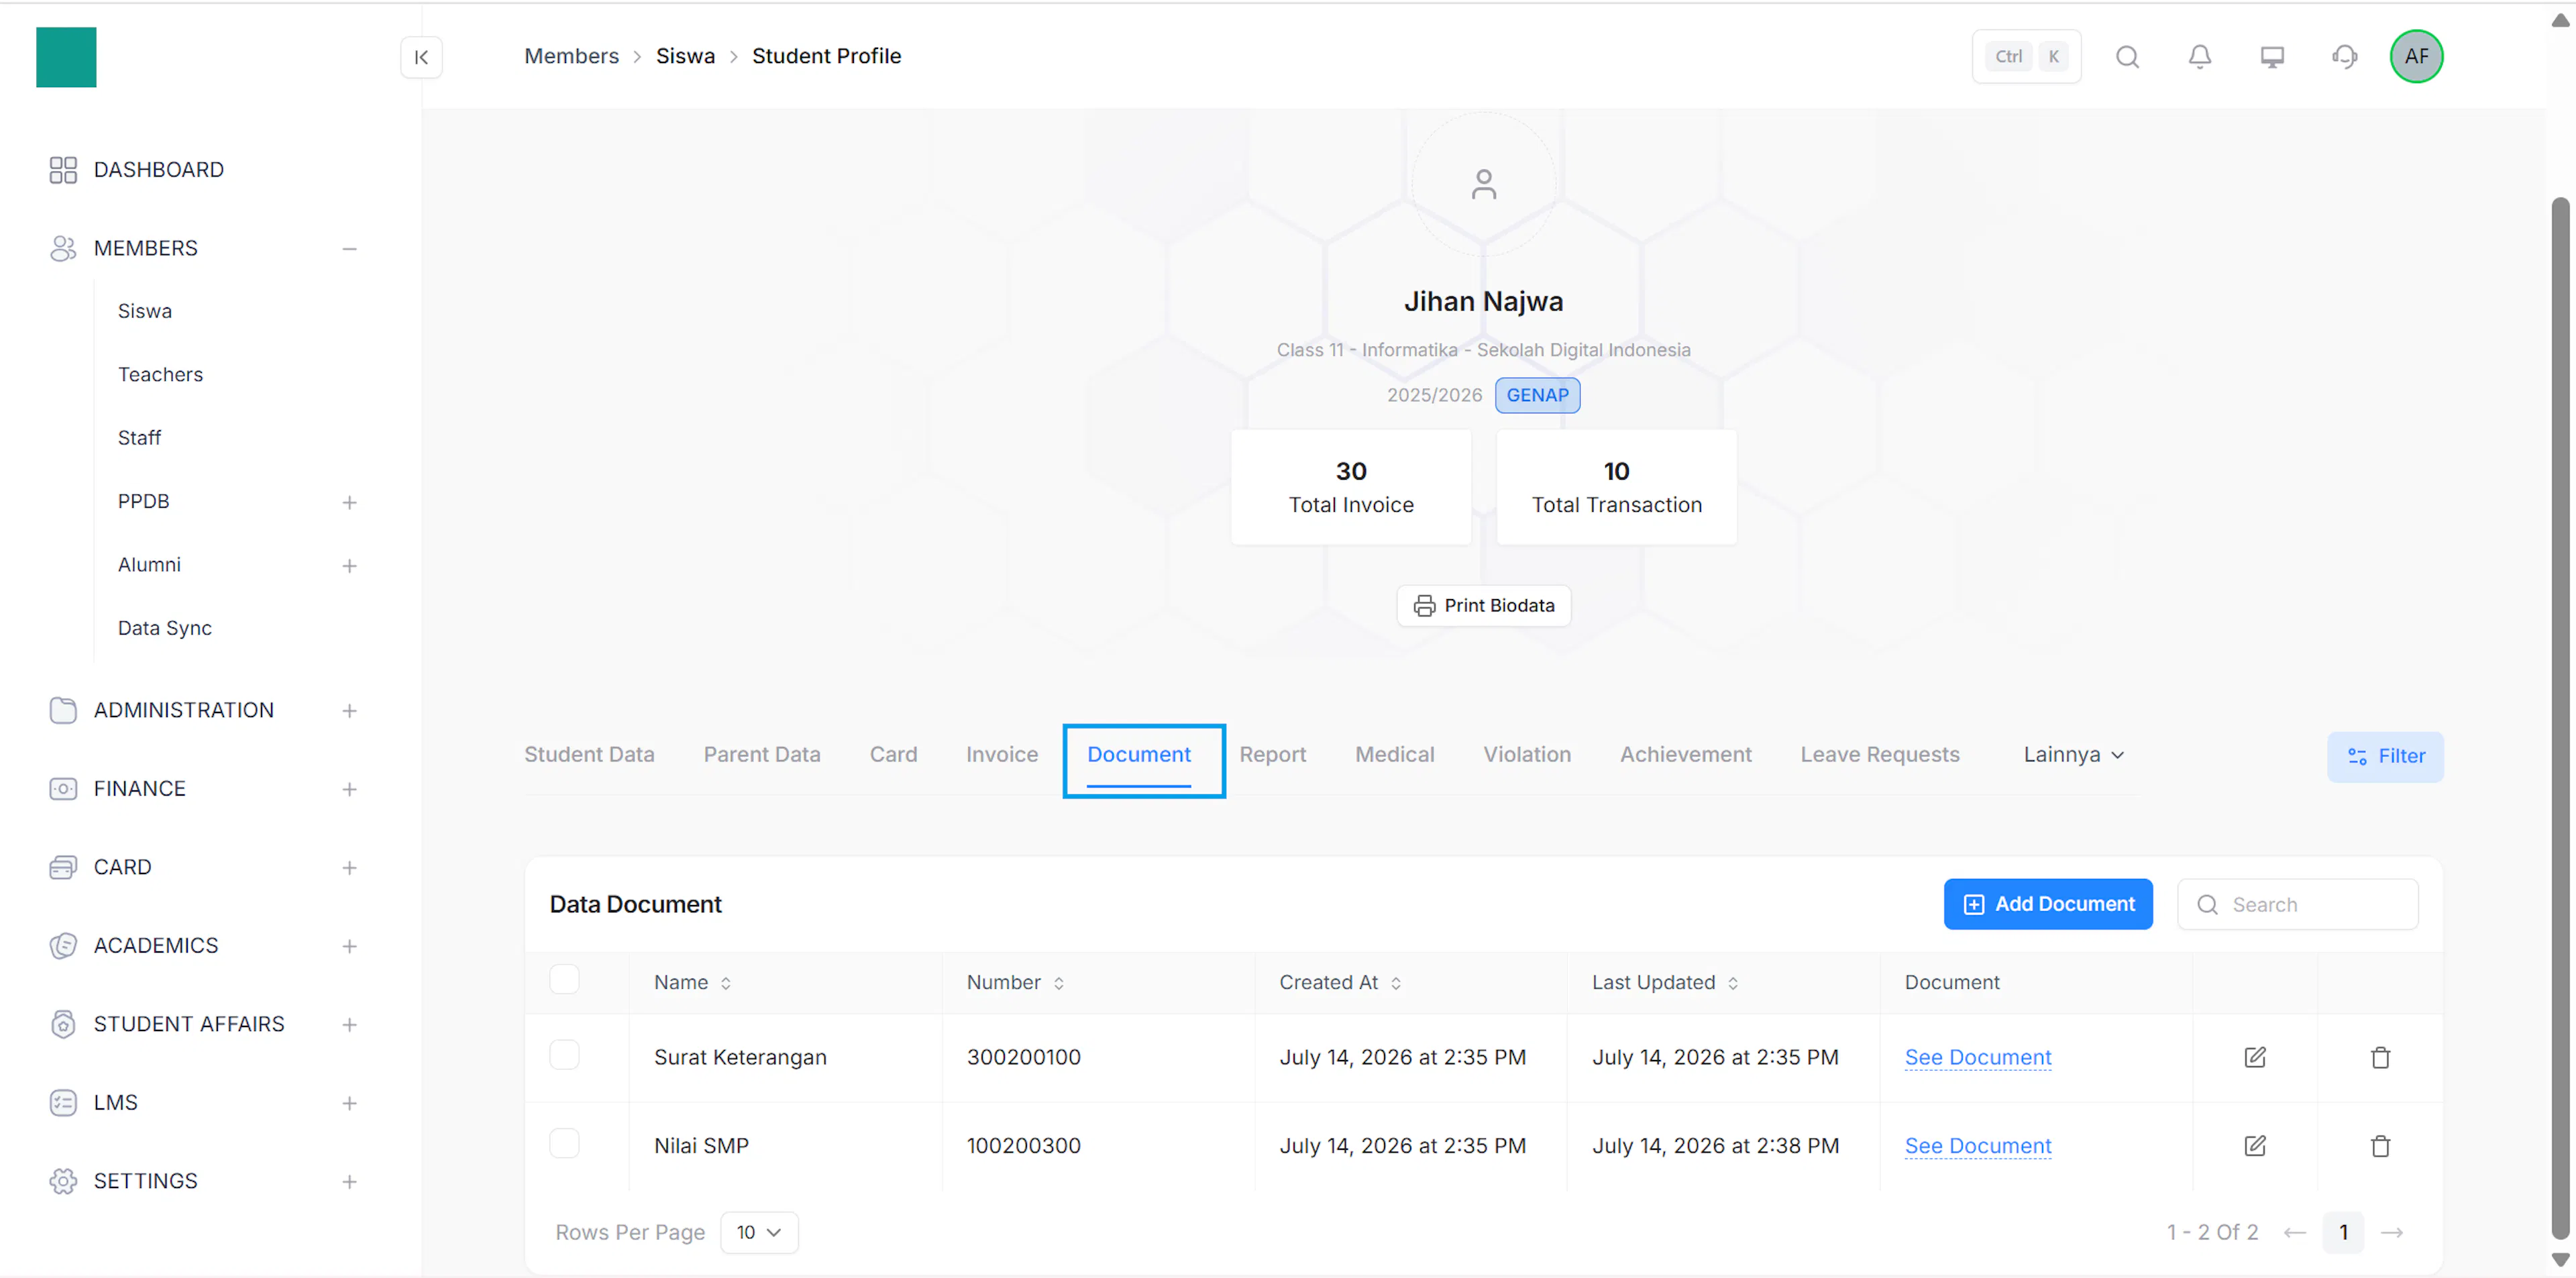Open the Lainnya dropdown

(2073, 755)
